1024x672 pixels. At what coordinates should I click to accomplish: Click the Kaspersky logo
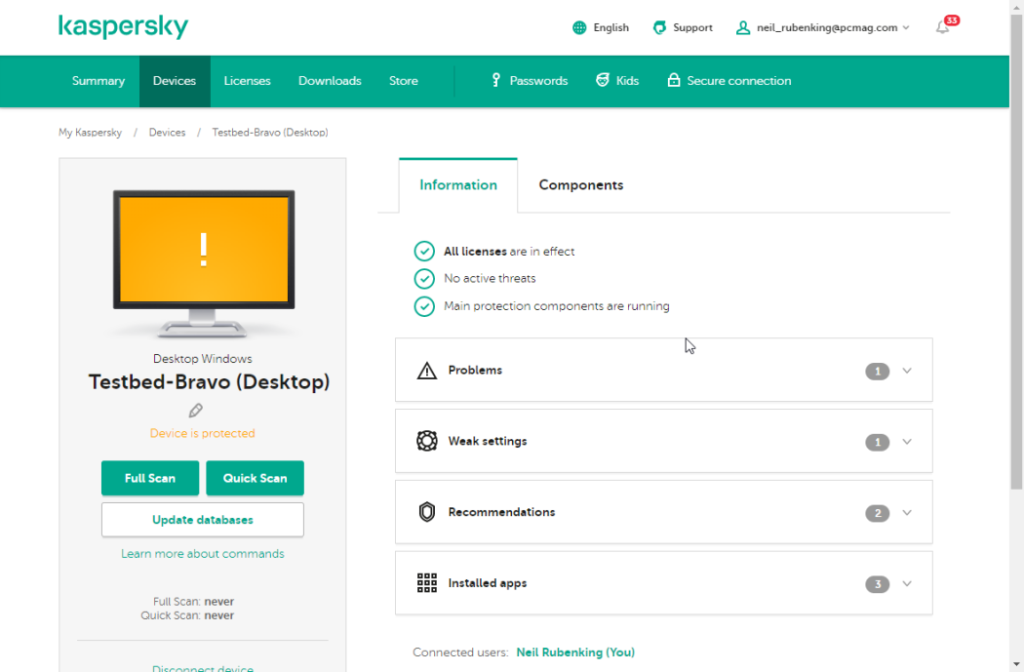click(123, 27)
